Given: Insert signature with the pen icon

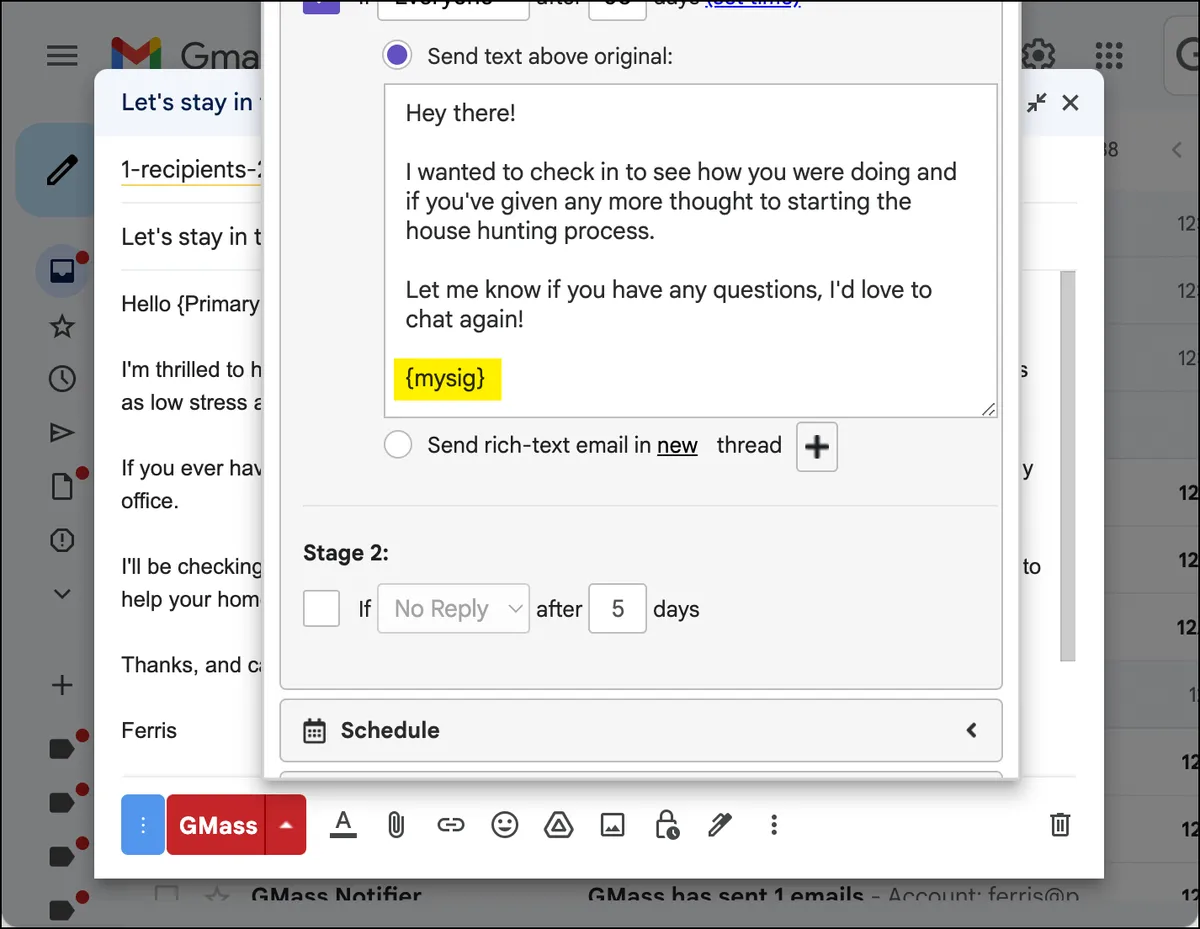Looking at the screenshot, I should [720, 825].
